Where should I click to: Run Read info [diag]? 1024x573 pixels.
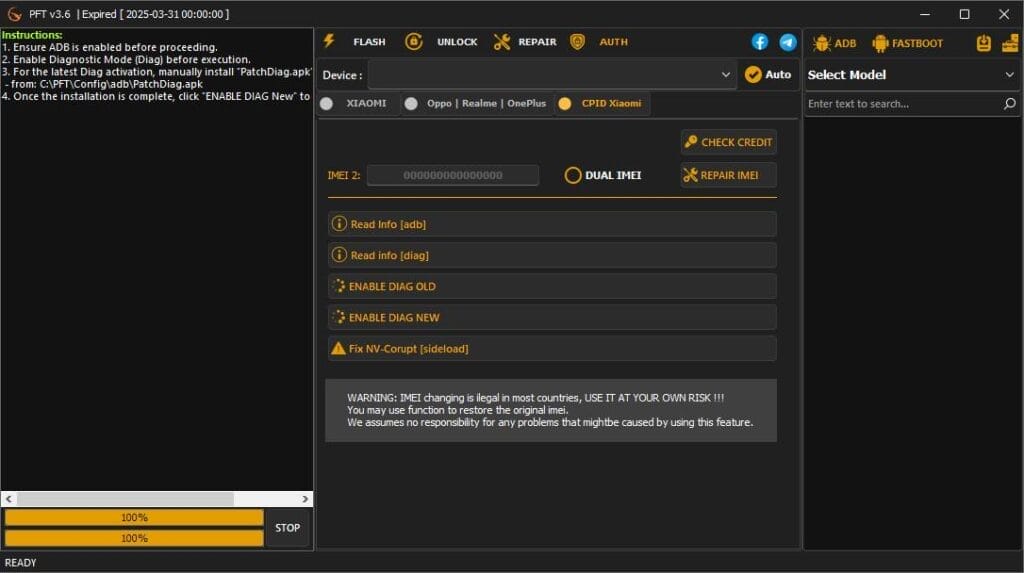click(x=552, y=255)
